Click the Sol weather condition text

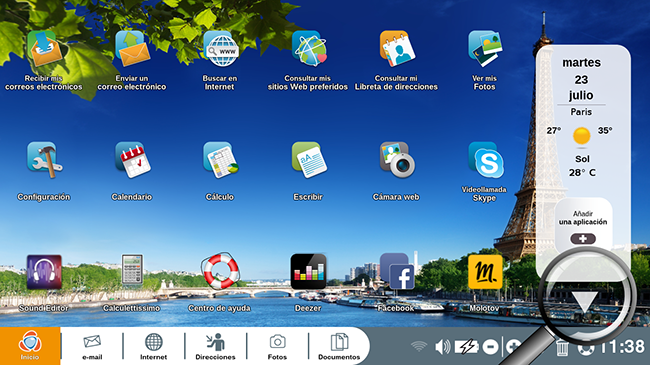582,159
